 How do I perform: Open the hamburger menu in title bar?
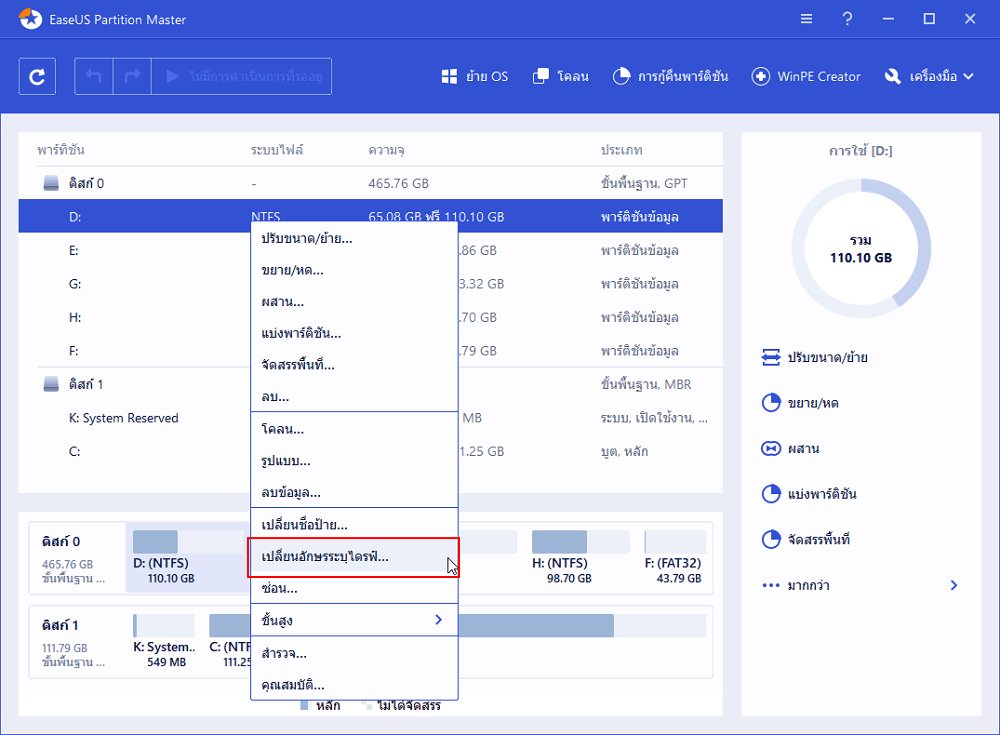(x=806, y=19)
